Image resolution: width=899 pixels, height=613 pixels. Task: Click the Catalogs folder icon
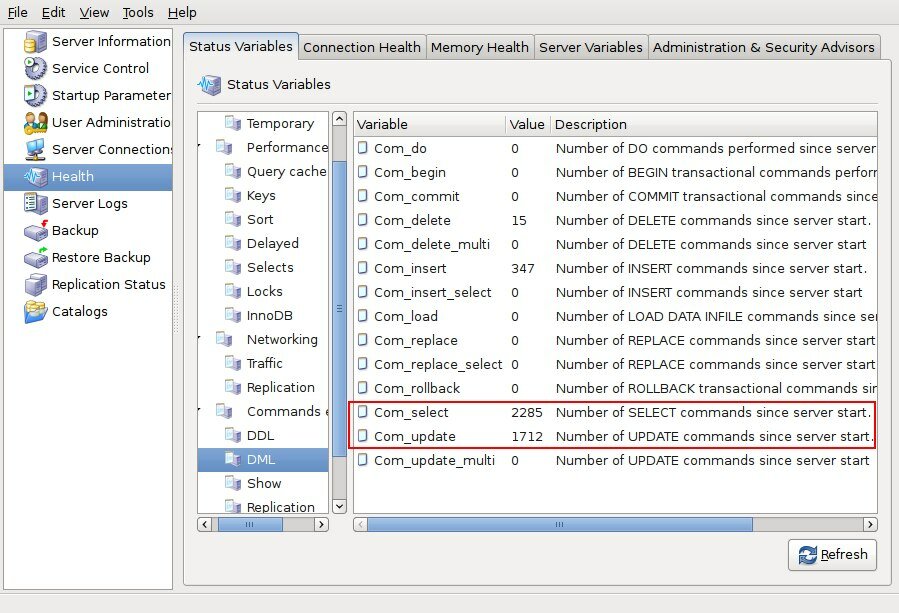[36, 311]
